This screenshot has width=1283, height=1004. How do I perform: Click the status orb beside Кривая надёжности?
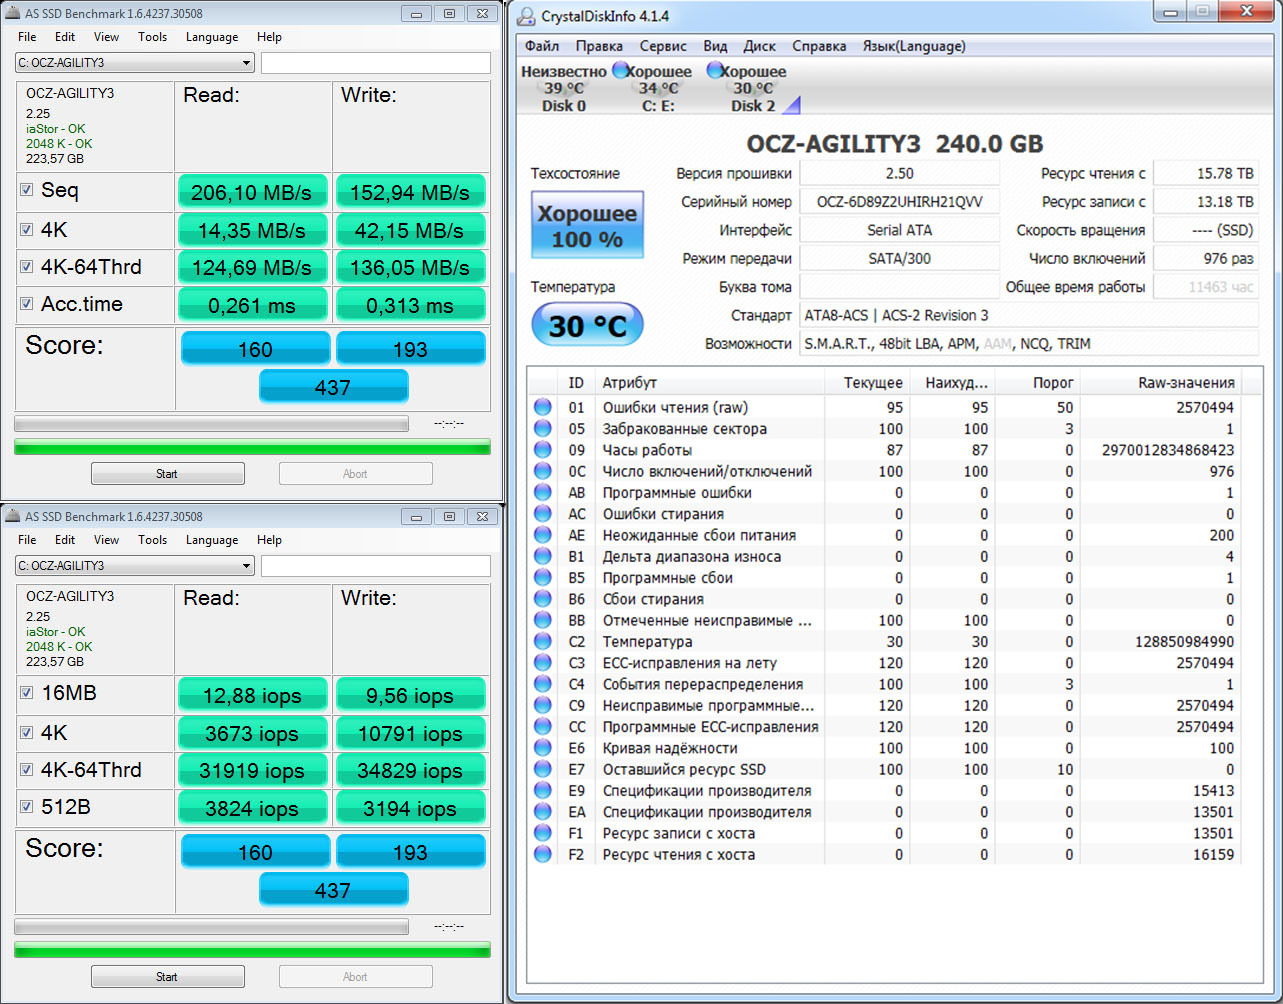[543, 748]
